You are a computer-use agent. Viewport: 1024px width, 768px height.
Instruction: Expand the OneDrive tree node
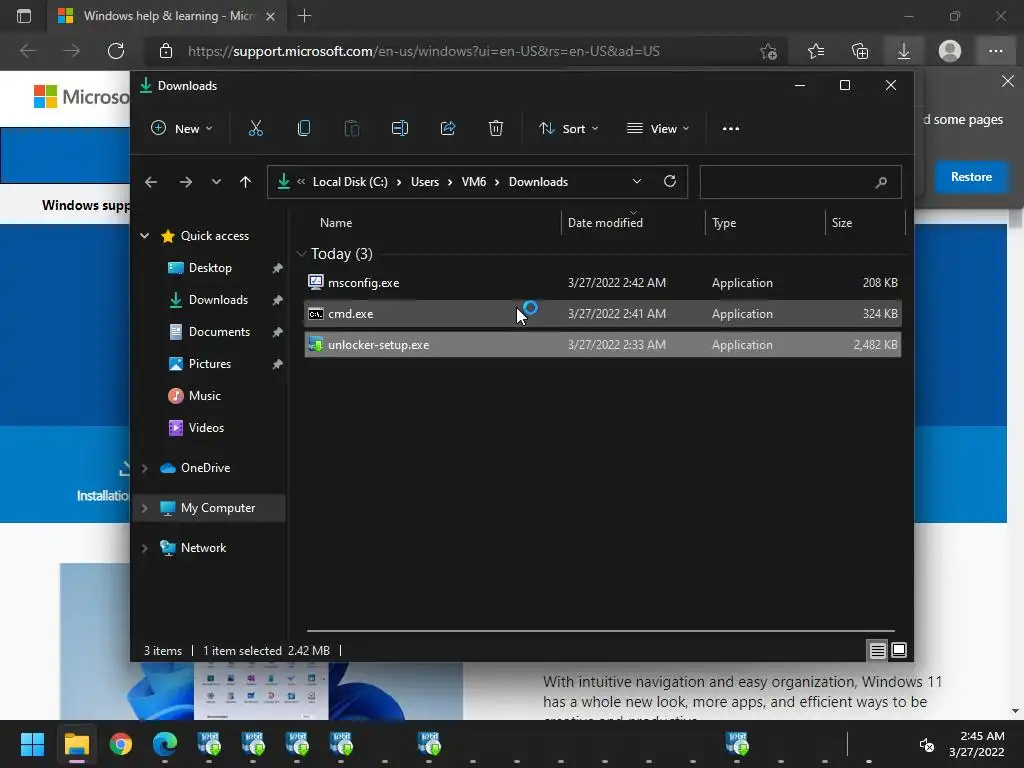point(144,468)
